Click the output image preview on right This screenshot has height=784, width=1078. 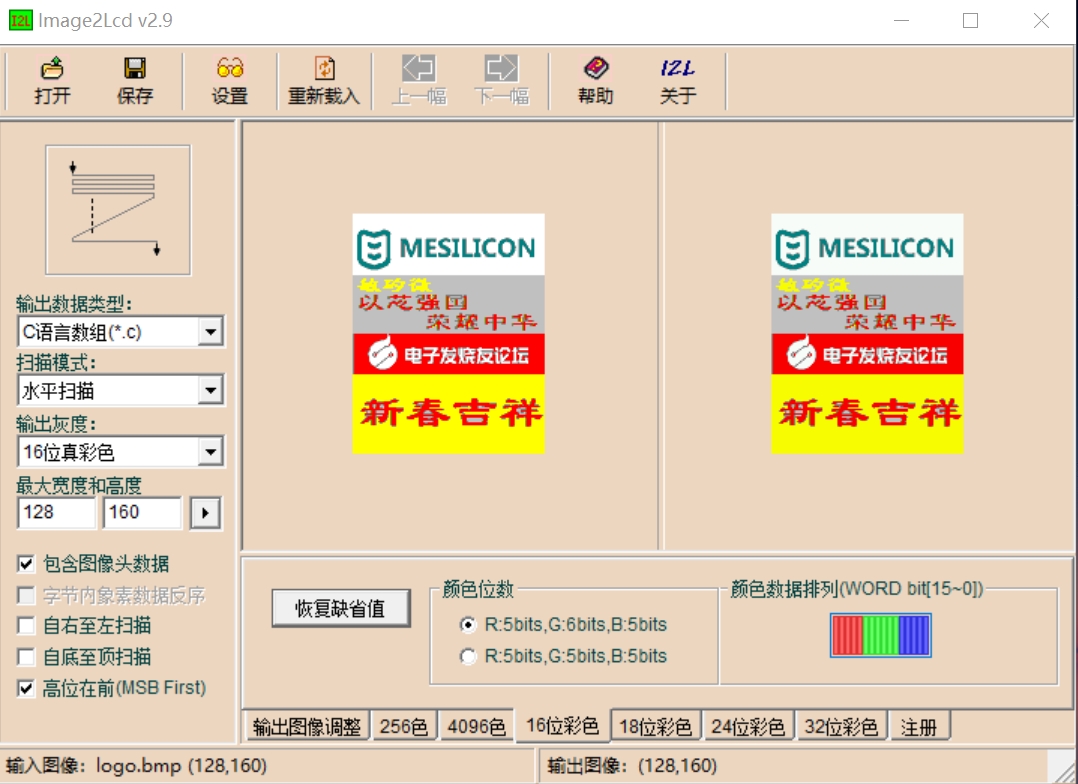[x=867, y=334]
